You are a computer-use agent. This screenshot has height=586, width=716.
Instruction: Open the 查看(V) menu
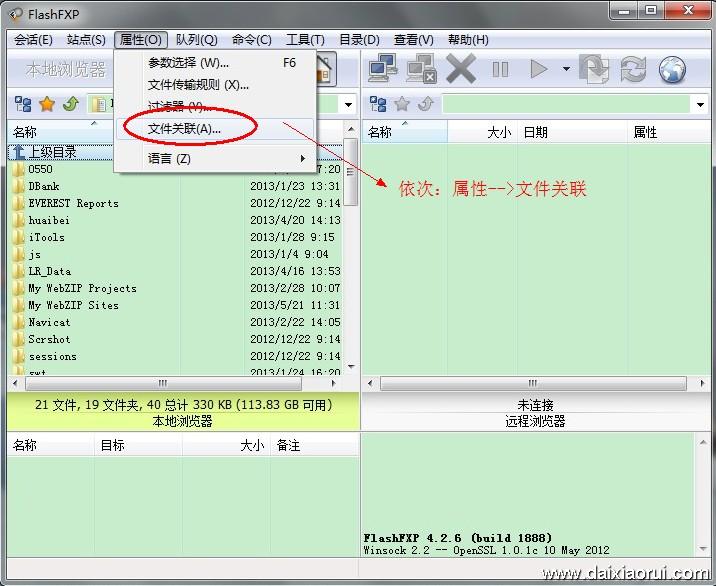point(413,40)
